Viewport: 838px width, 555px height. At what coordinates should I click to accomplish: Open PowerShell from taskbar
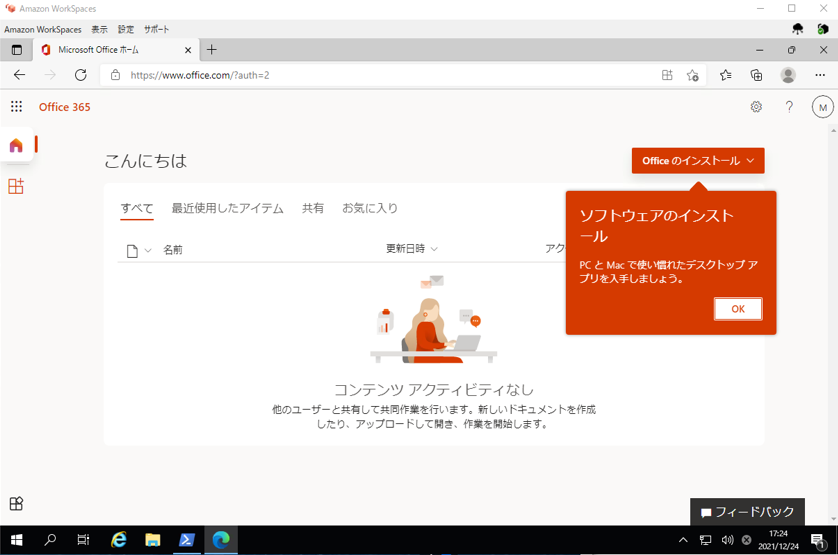pos(187,540)
